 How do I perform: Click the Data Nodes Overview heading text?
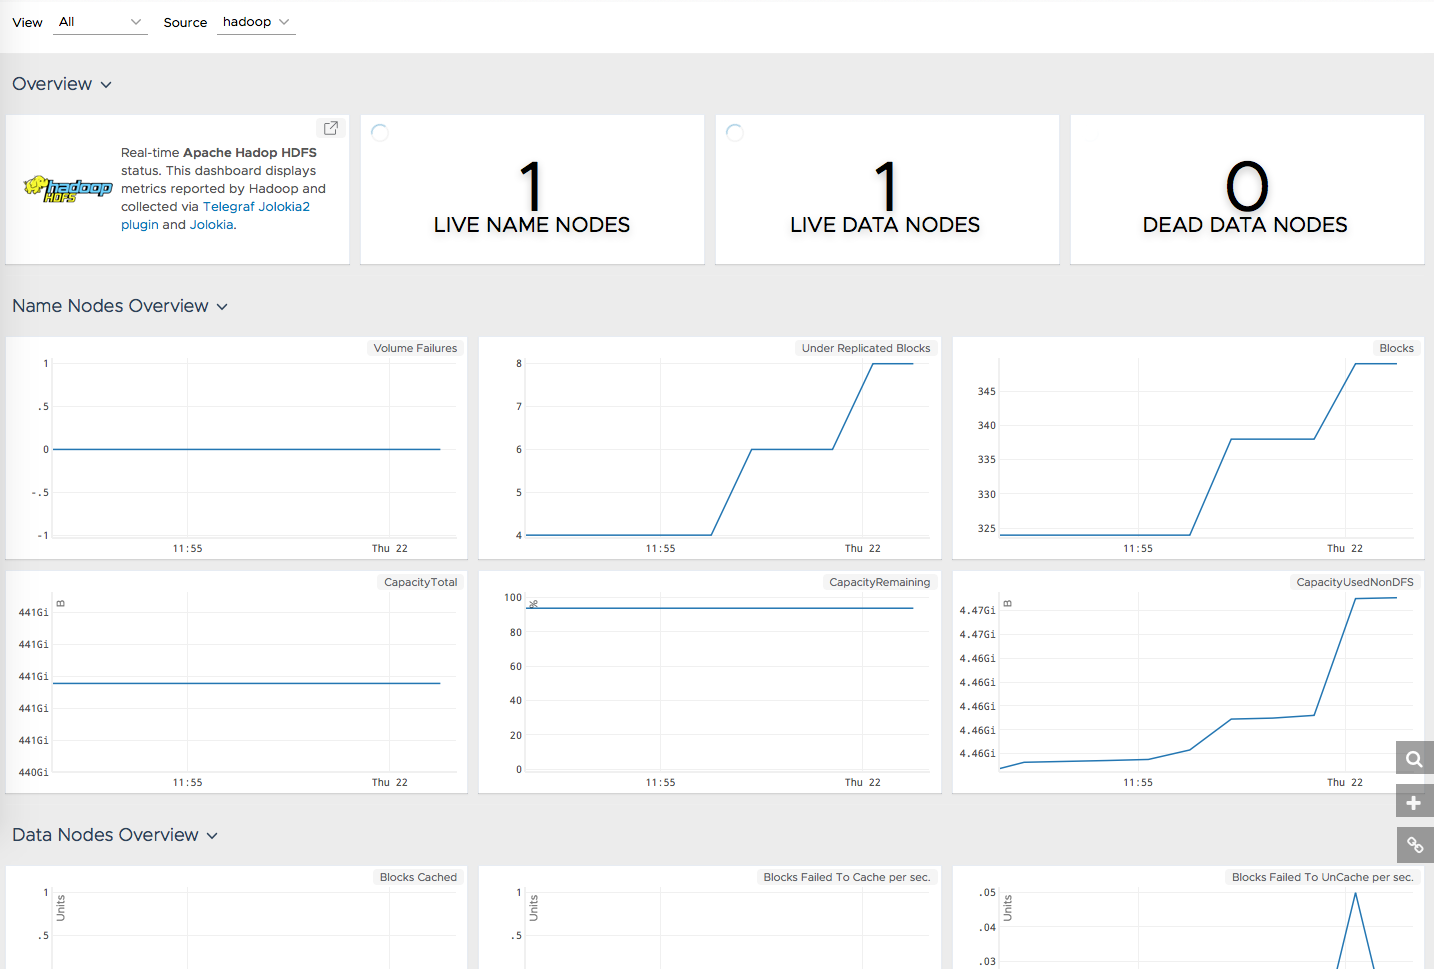[x=105, y=835]
